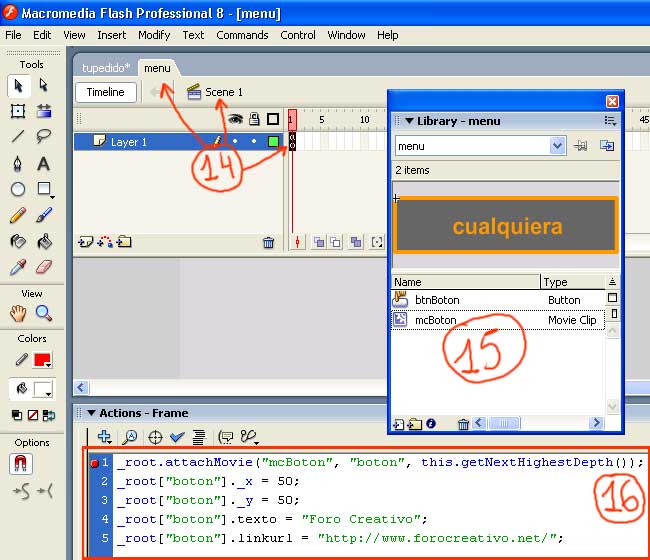
Task: Select the Oval tool
Action: click(18, 189)
